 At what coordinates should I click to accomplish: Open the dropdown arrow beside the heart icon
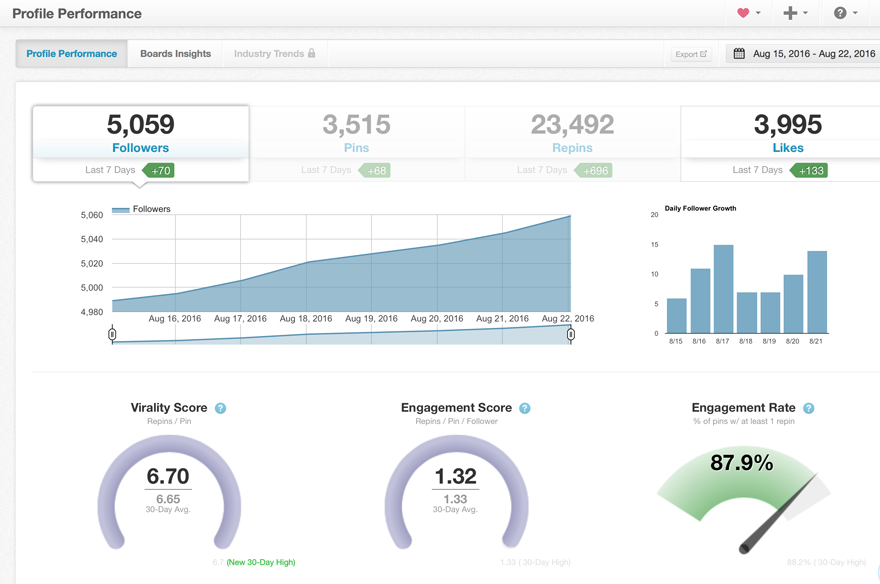tap(760, 13)
